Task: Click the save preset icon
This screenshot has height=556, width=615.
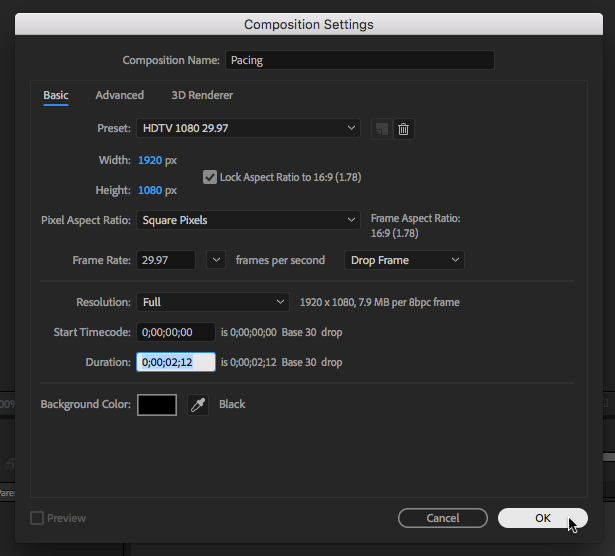Action: [381, 129]
